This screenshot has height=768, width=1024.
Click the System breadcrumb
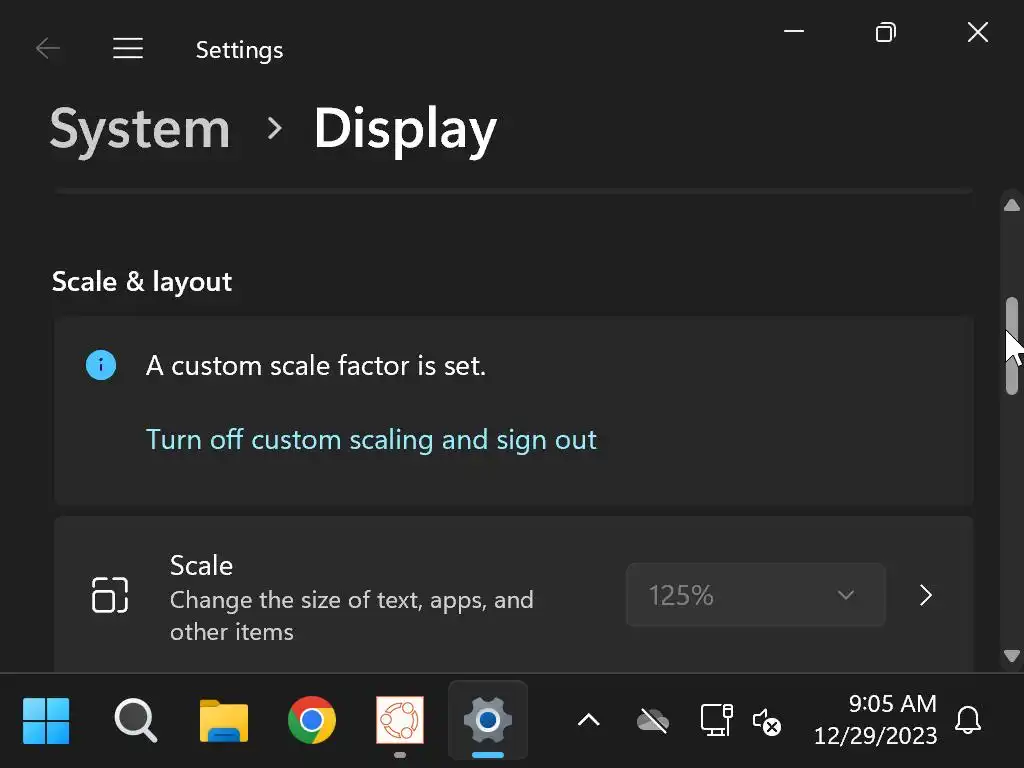click(140, 129)
